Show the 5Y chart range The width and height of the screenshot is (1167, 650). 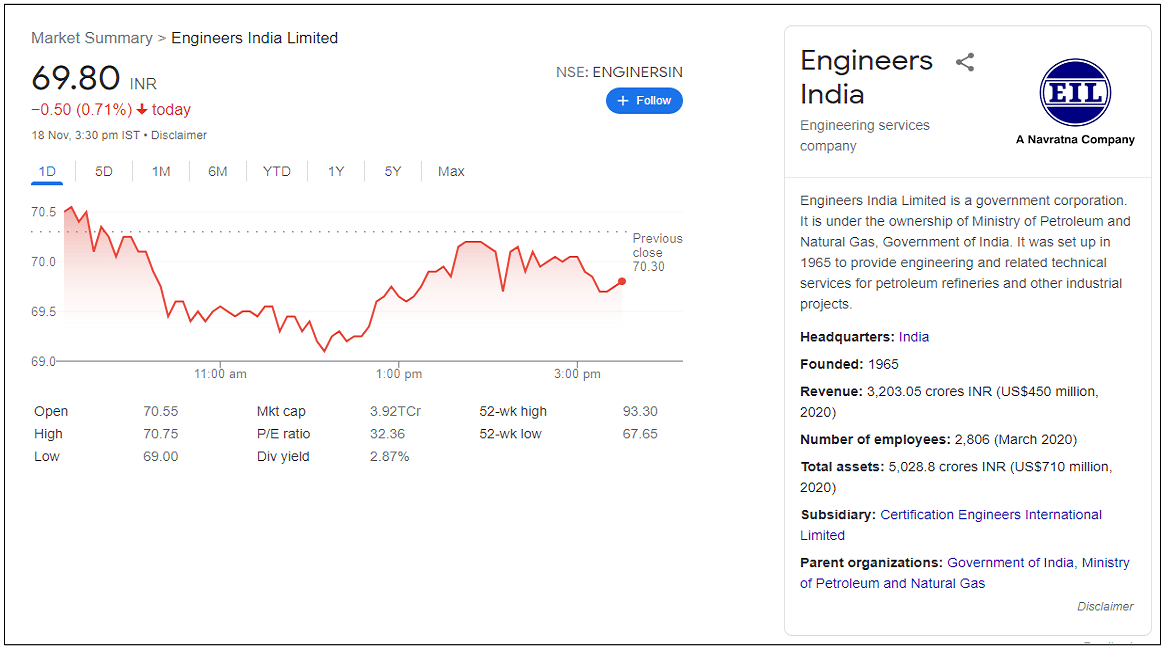[392, 172]
